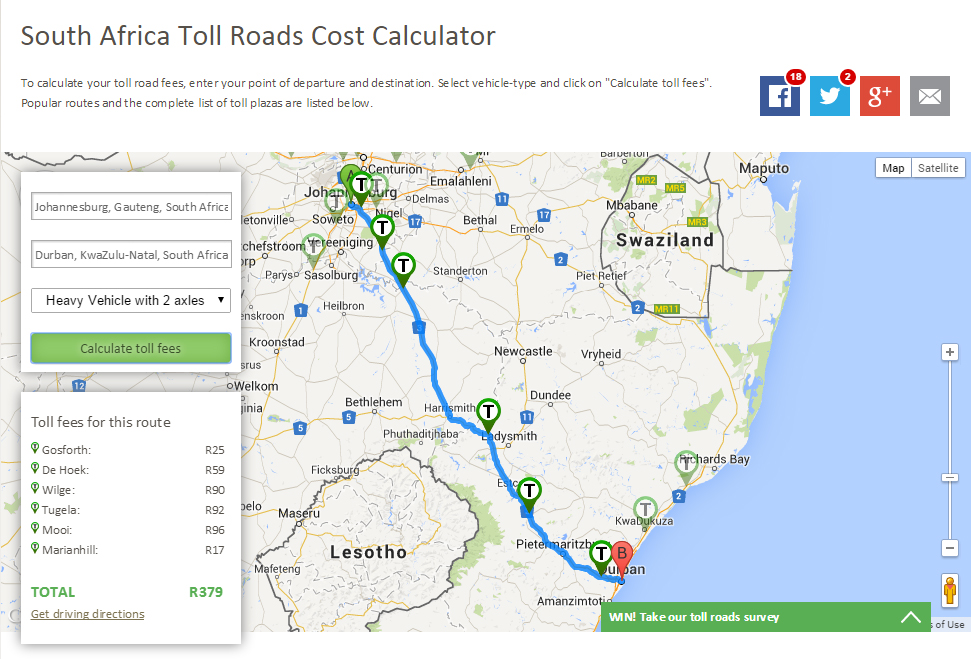The image size is (971, 659).
Task: Click the red destination marker B at Durban
Action: [622, 559]
